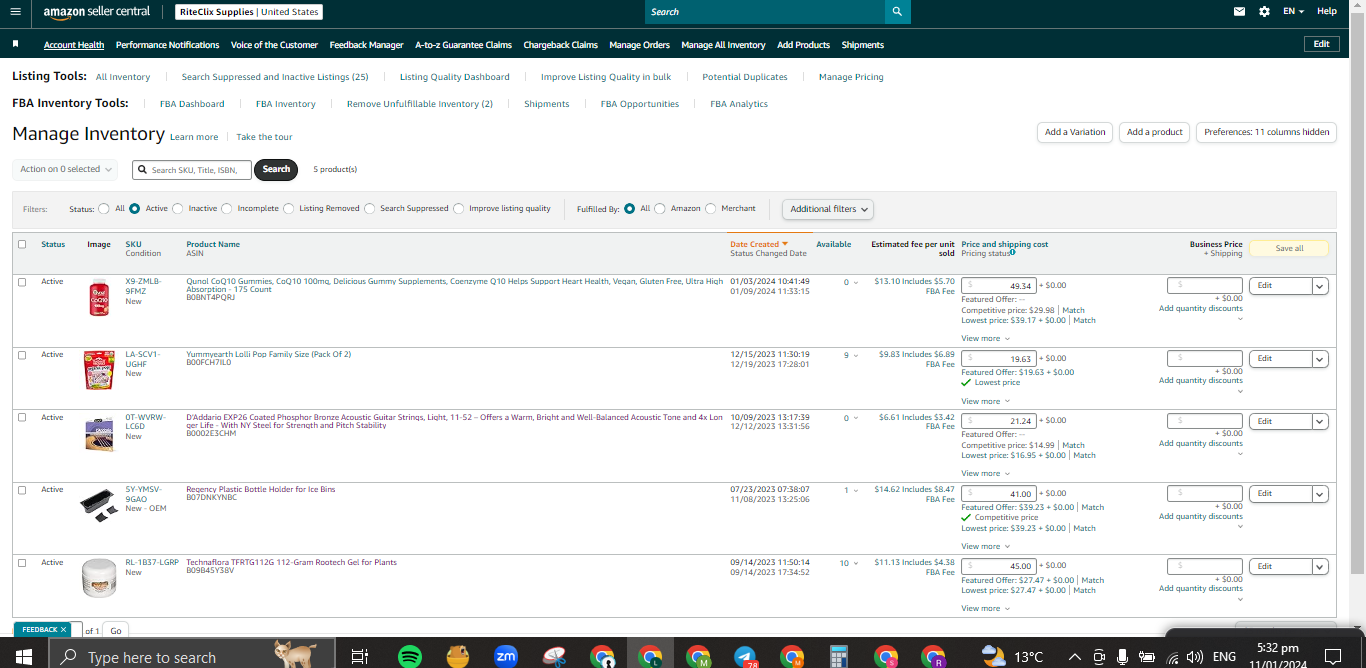1366x668 pixels.
Task: Open the EN language dropdown
Action: [1293, 12]
